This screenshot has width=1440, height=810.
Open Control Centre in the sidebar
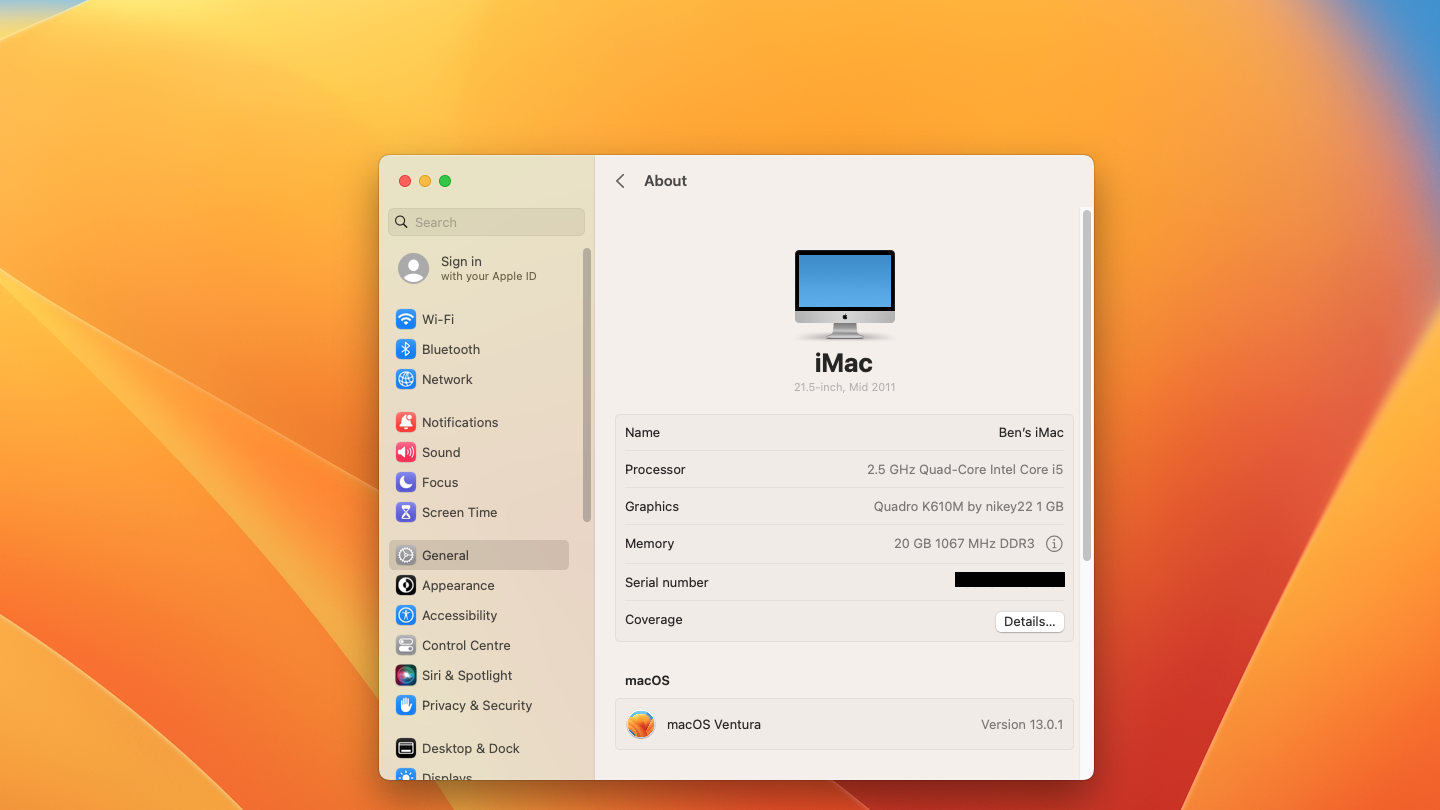point(466,645)
